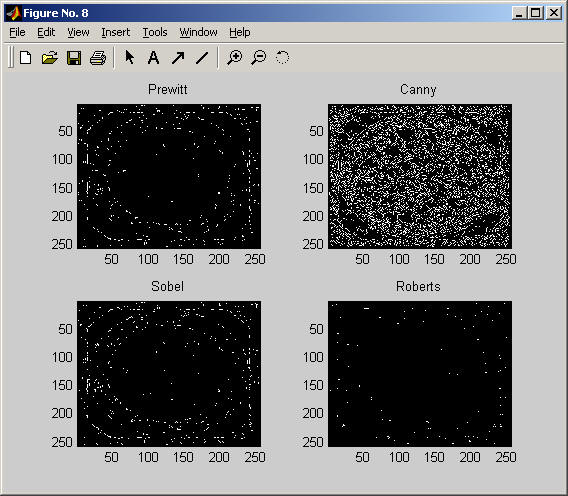Expand the Insert menu
Viewport: 568px width, 496px height.
116,32
